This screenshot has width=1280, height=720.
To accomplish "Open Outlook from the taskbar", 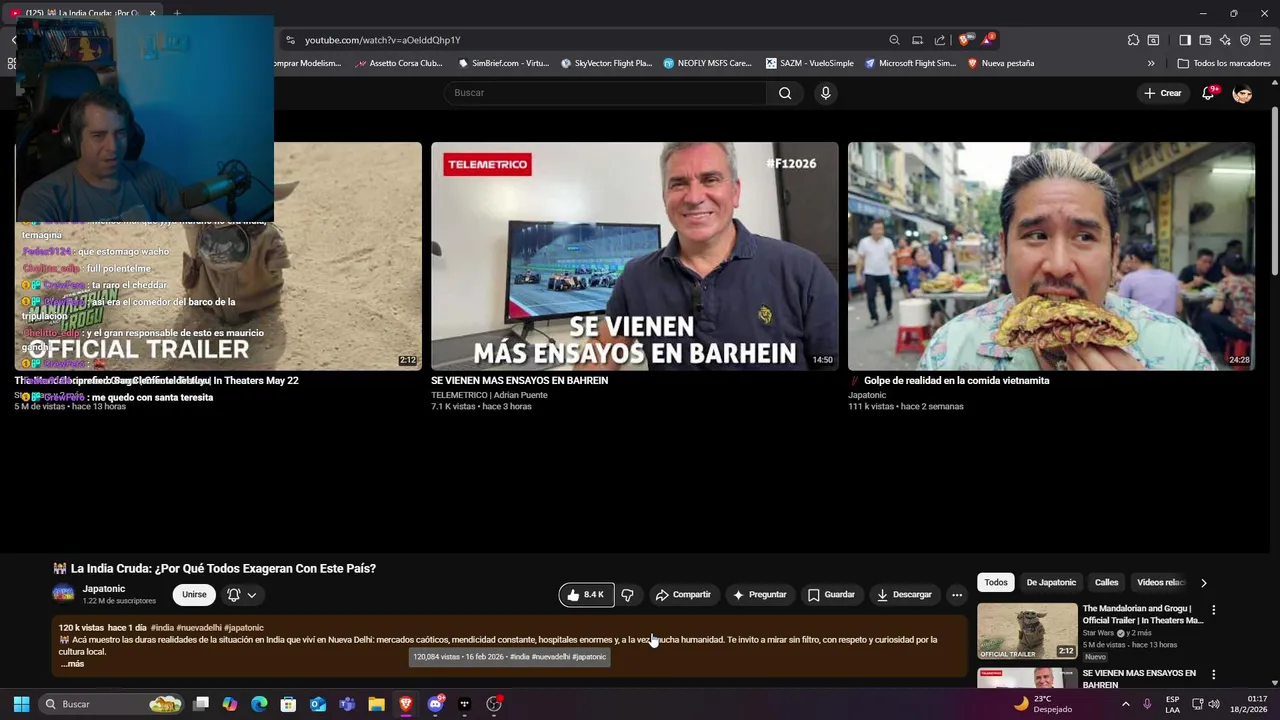I will 318,704.
